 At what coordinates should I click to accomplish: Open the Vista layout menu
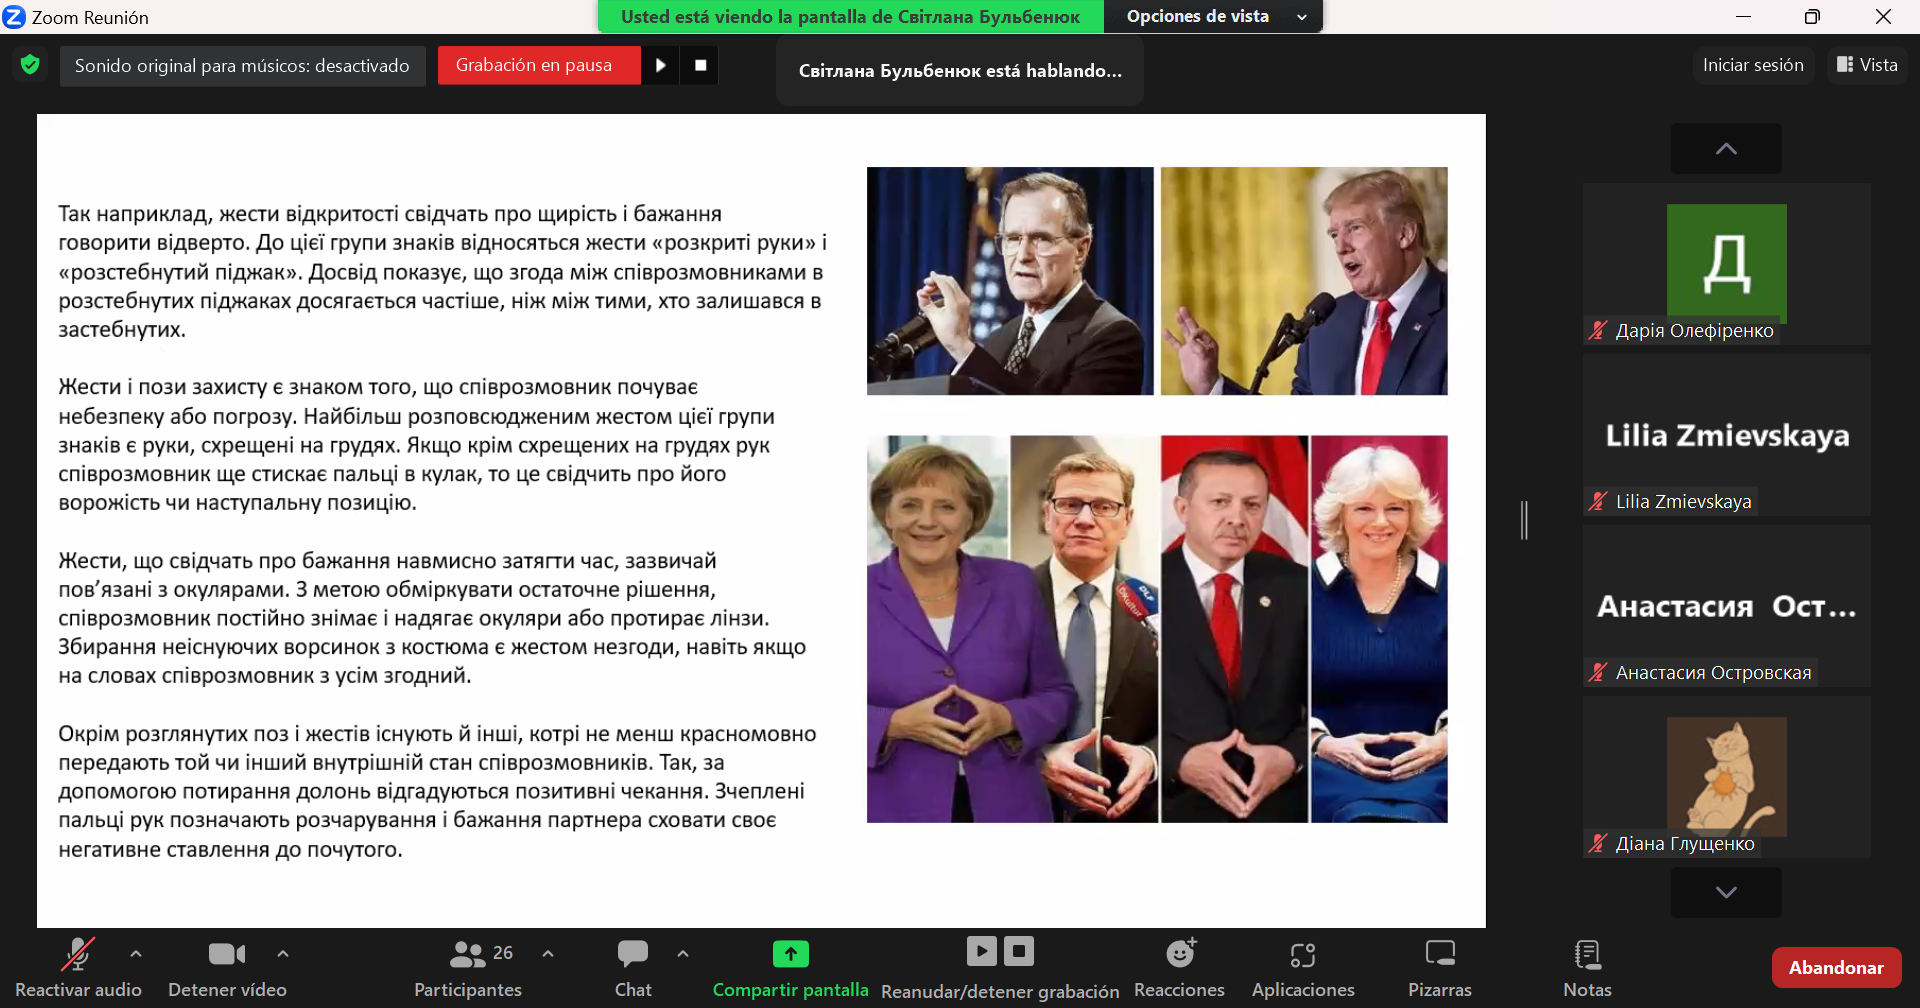[1867, 65]
